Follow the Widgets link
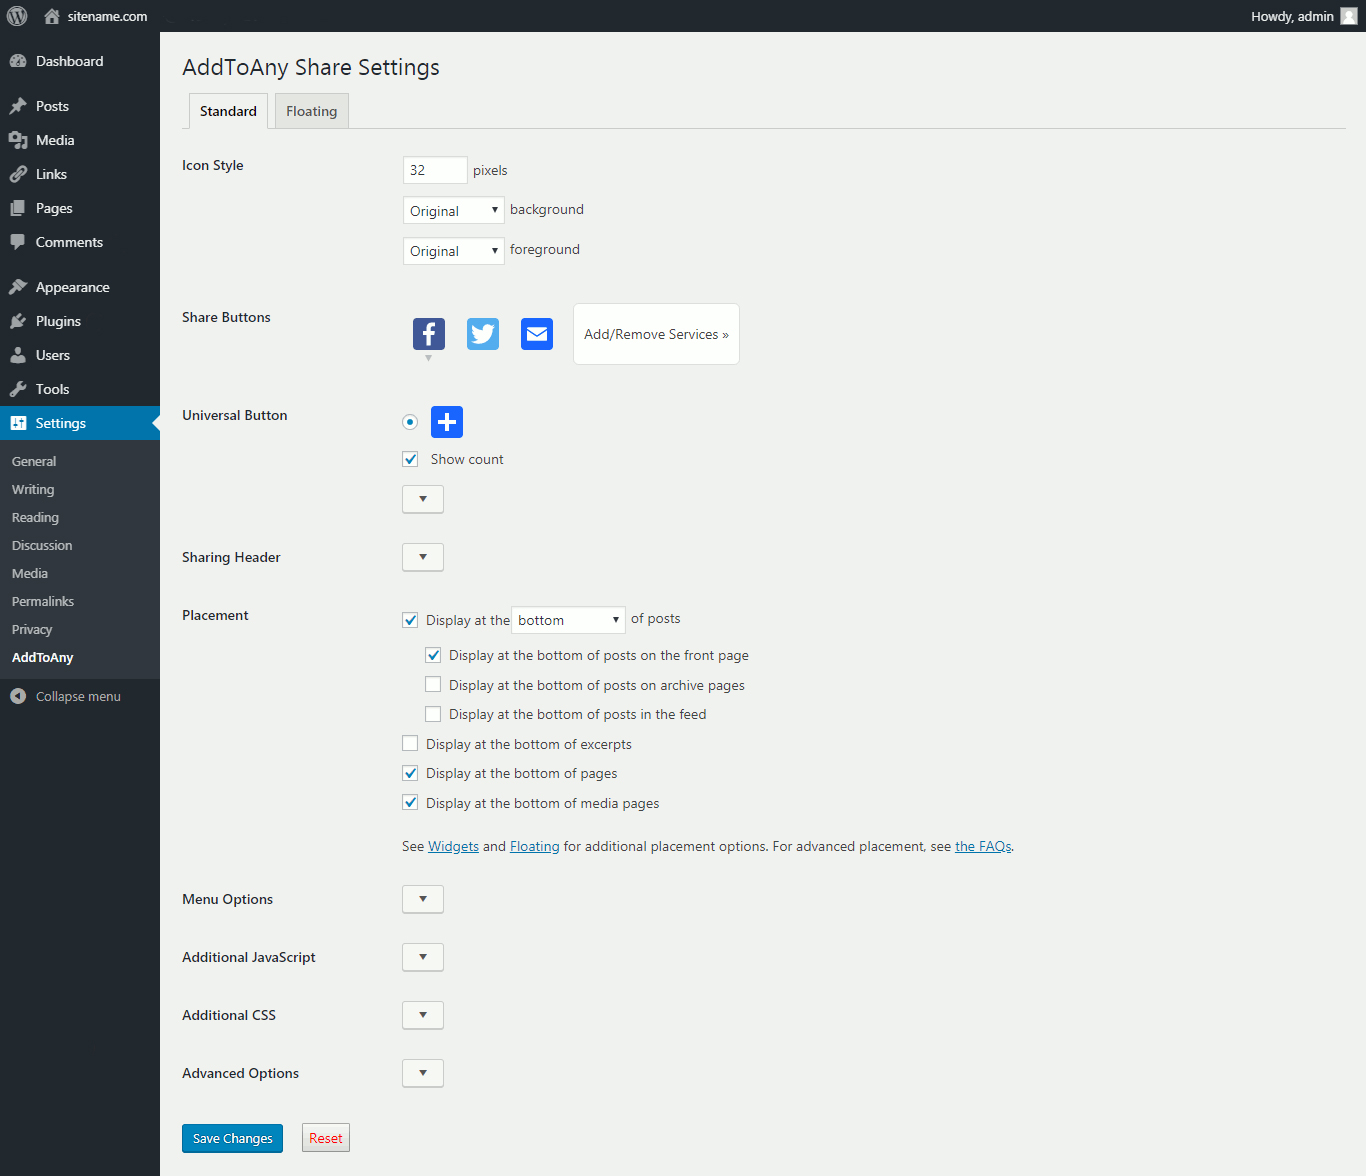1366x1176 pixels. 453,846
